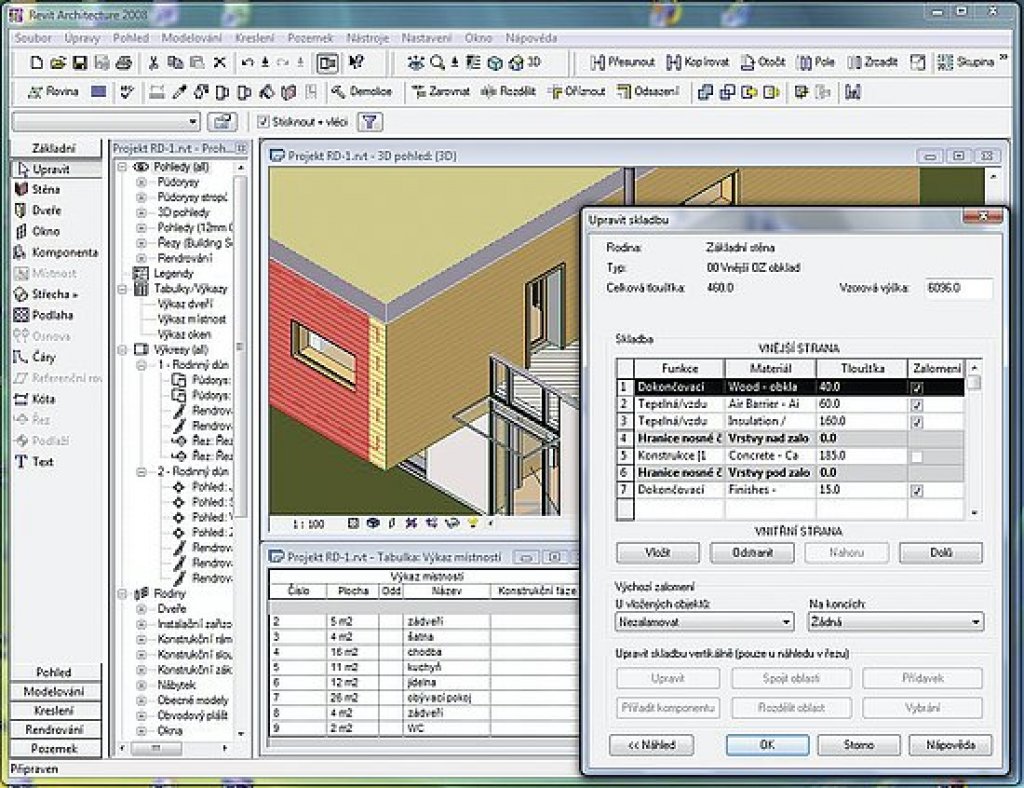1024x788 pixels.
Task: Click the << Náhled preview button
Action: (651, 744)
